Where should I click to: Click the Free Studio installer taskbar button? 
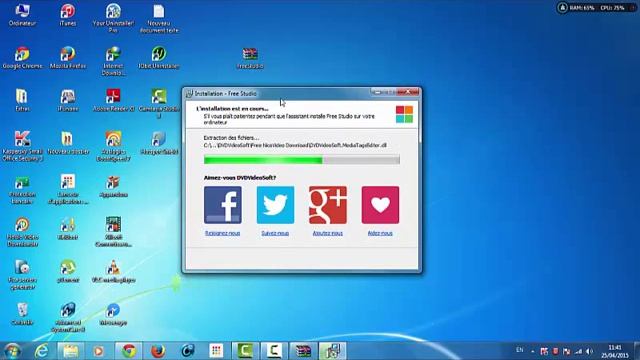pos(332,351)
